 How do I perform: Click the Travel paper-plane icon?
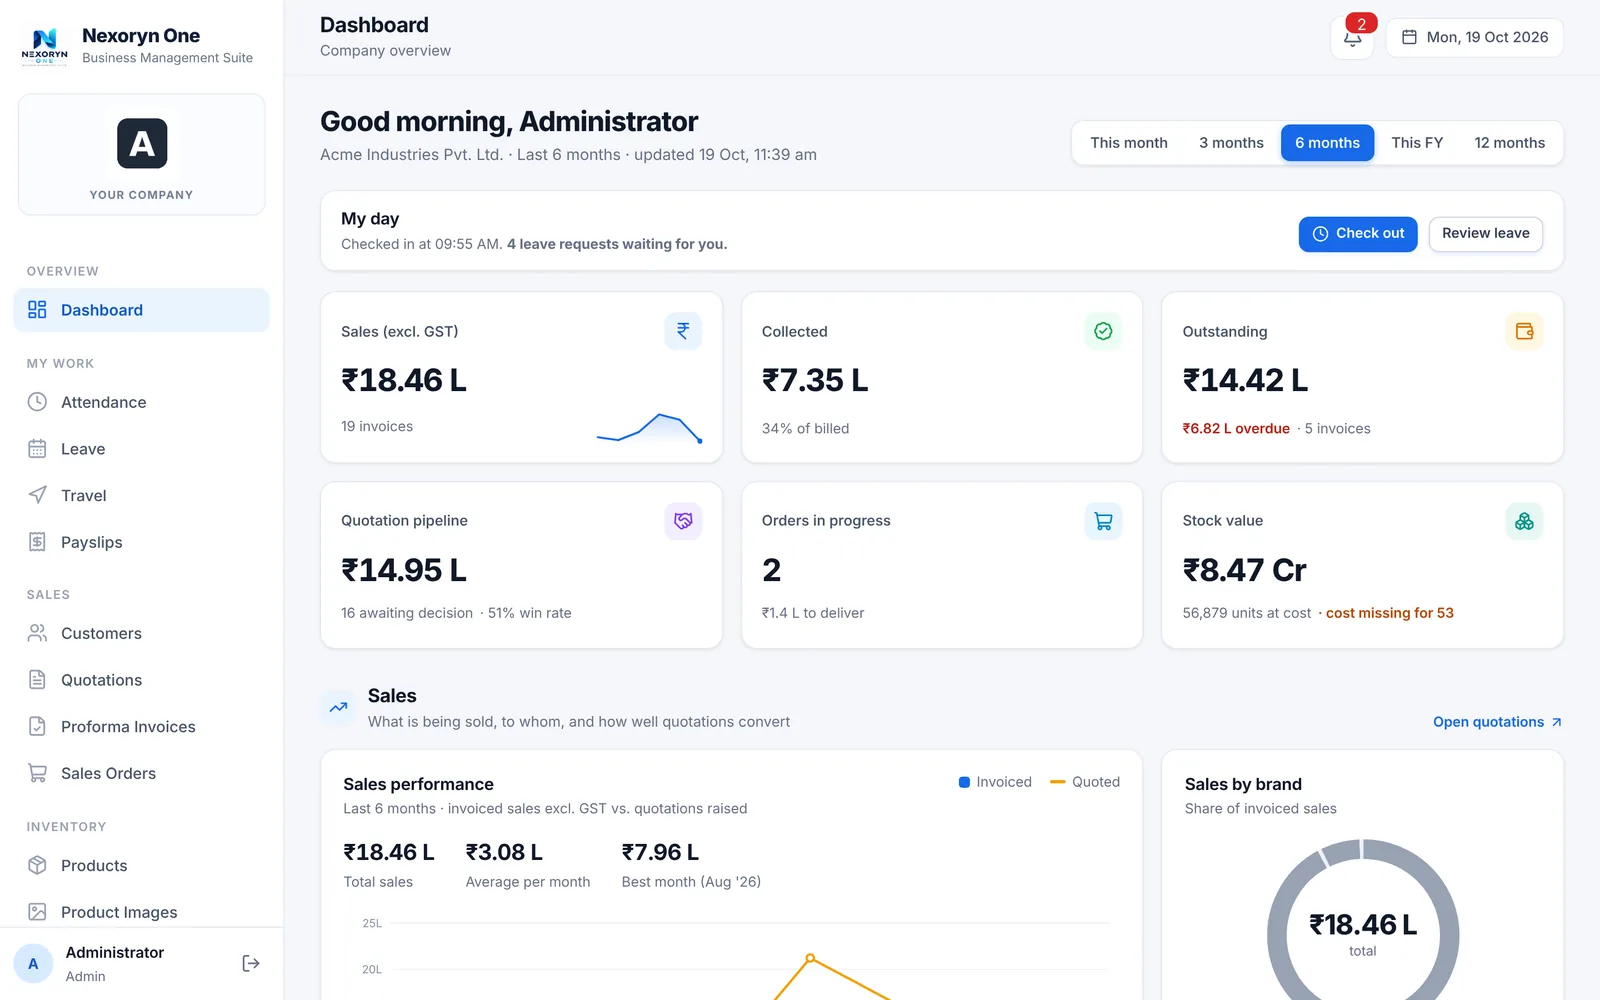pos(37,495)
